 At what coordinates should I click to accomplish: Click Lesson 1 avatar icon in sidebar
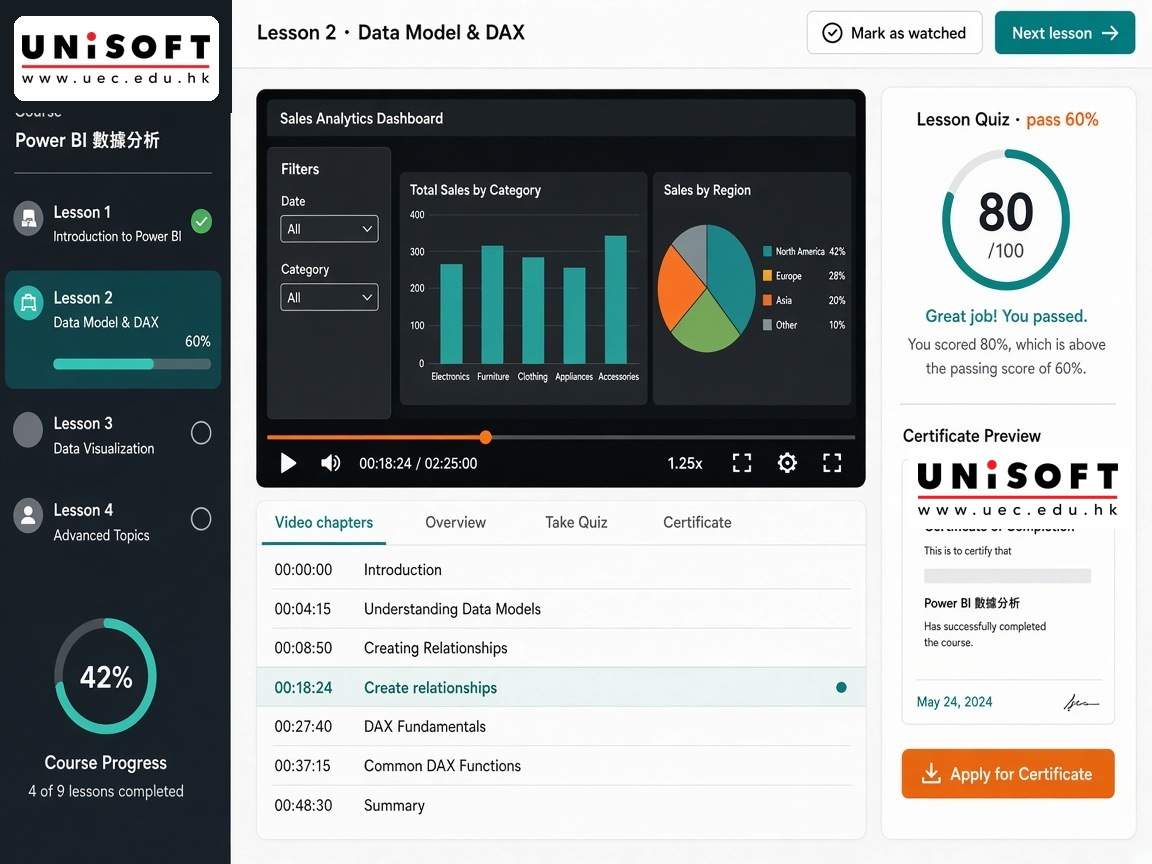29,219
